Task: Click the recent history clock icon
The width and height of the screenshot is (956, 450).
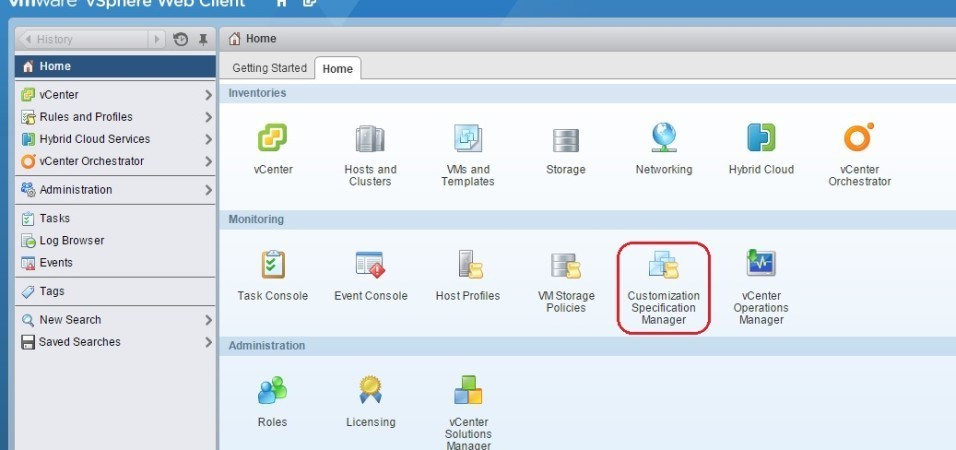Action: 180,40
